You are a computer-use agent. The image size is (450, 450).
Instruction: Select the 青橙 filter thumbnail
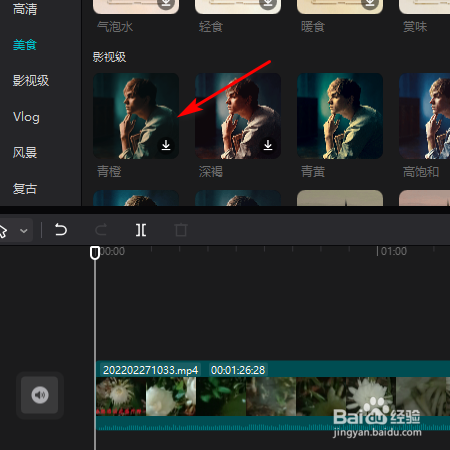(136, 116)
